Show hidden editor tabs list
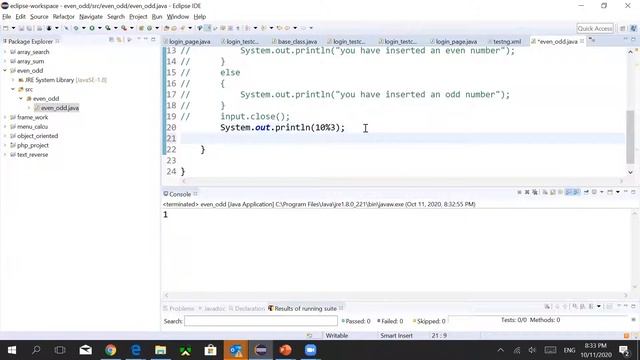This screenshot has height=360, width=640. (x=592, y=40)
